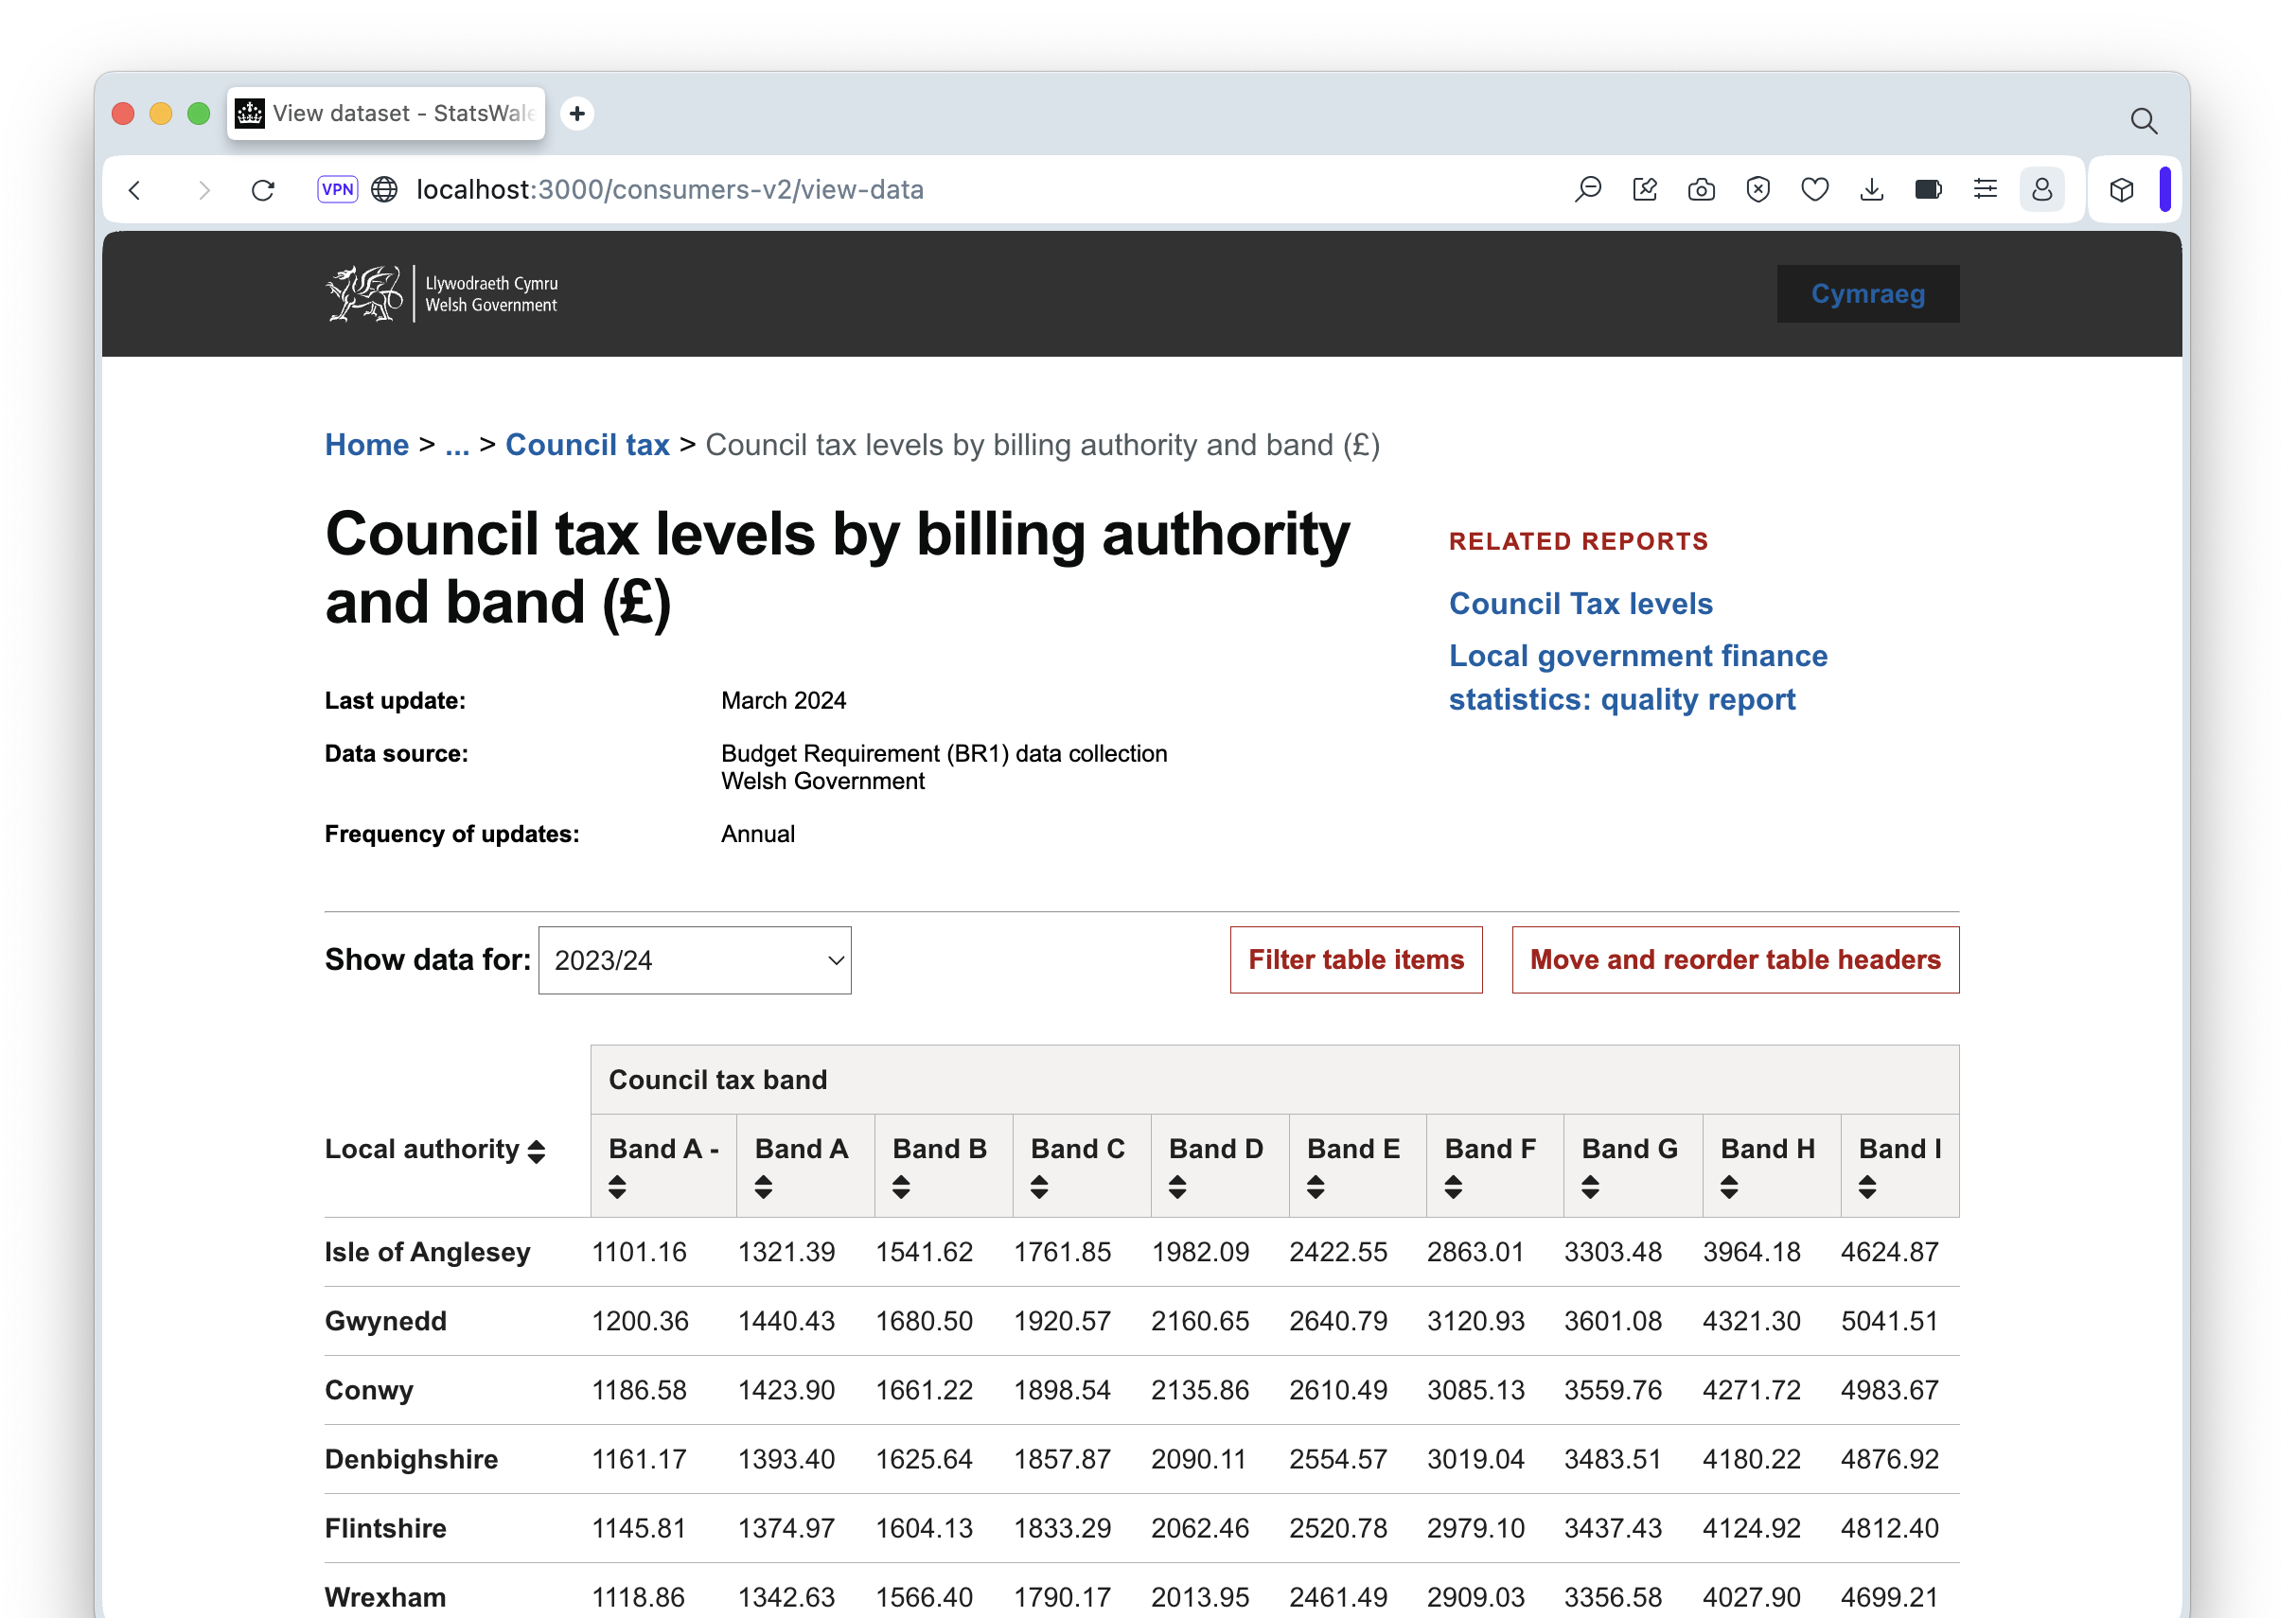Reload the page with the refresh icon
Viewport: 2296px width, 1618px height.
pyautogui.click(x=263, y=190)
